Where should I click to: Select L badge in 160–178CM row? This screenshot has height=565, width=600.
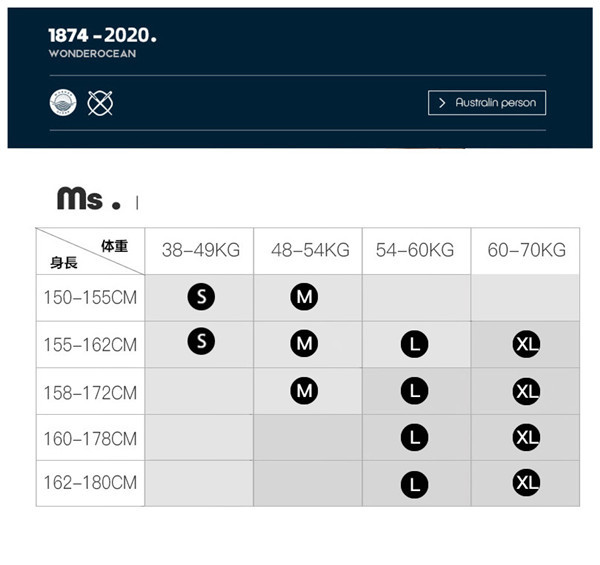click(414, 437)
